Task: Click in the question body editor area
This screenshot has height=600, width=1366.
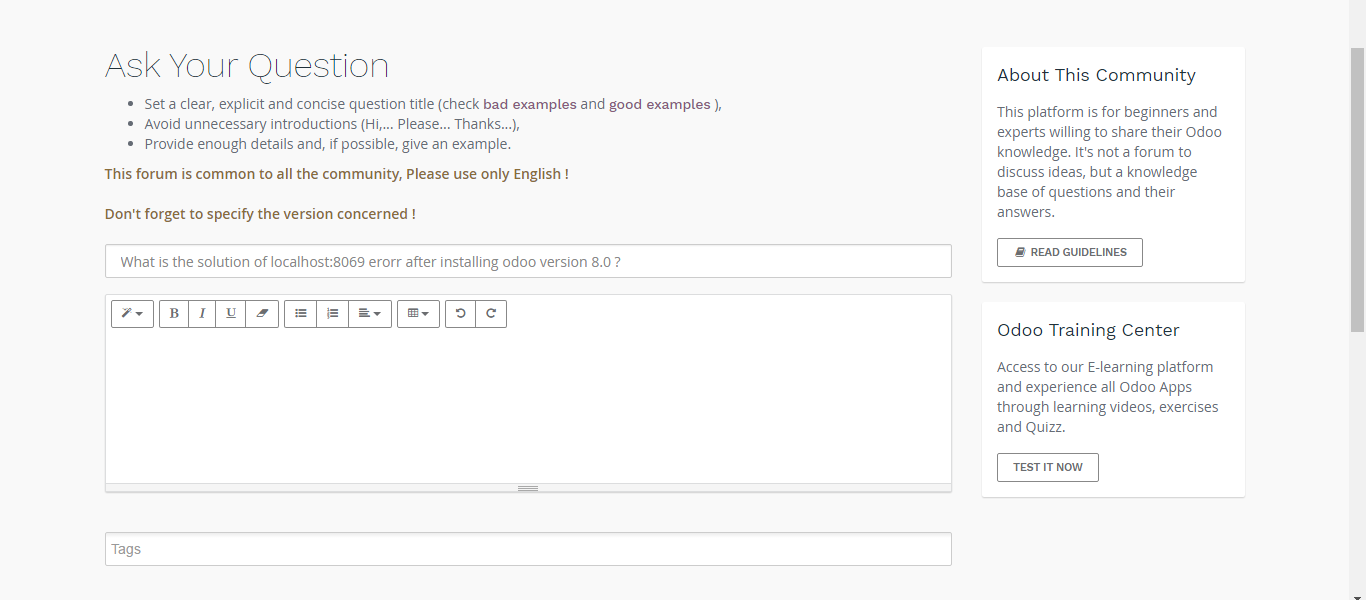Action: [528, 405]
